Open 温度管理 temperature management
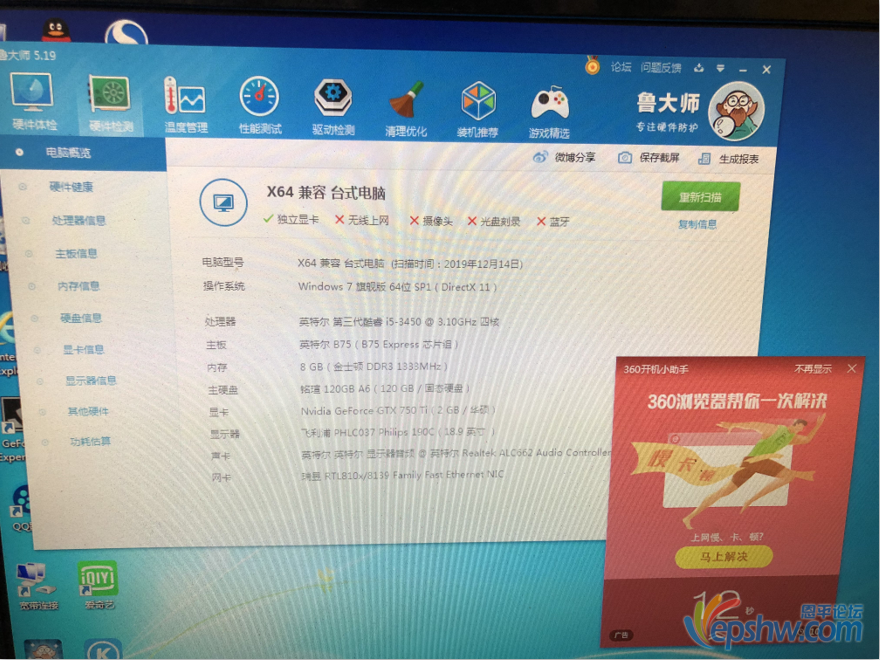 (x=185, y=106)
